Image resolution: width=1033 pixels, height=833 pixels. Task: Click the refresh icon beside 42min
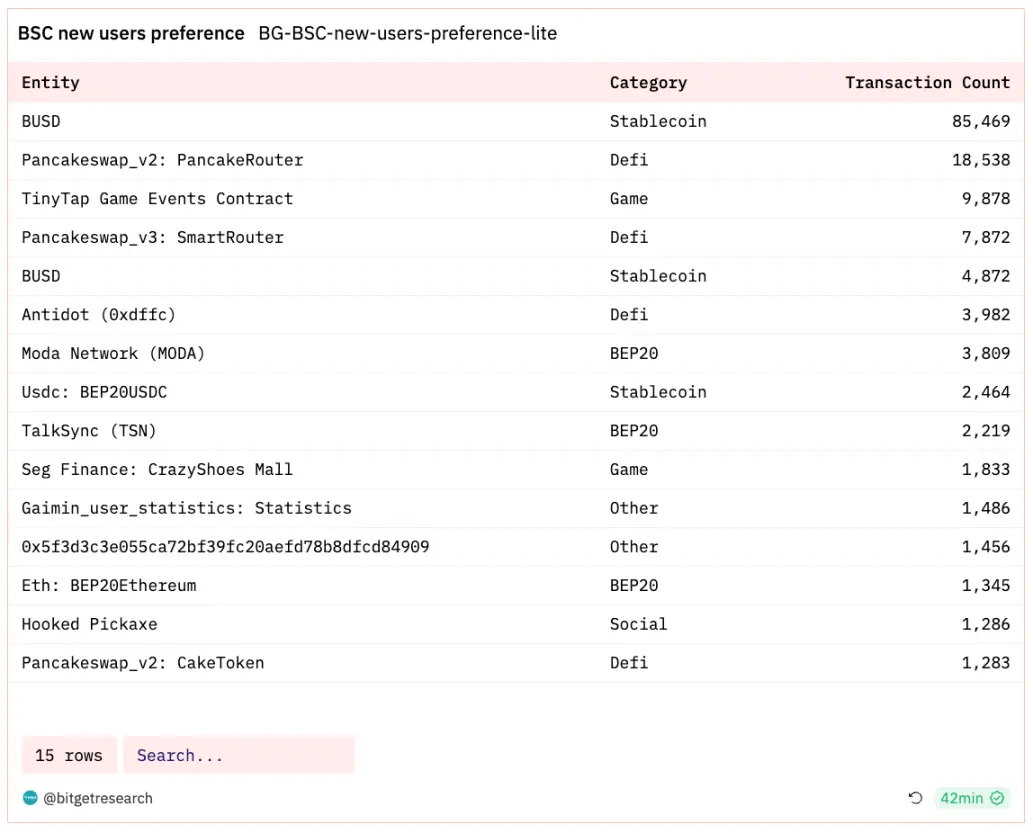[915, 798]
